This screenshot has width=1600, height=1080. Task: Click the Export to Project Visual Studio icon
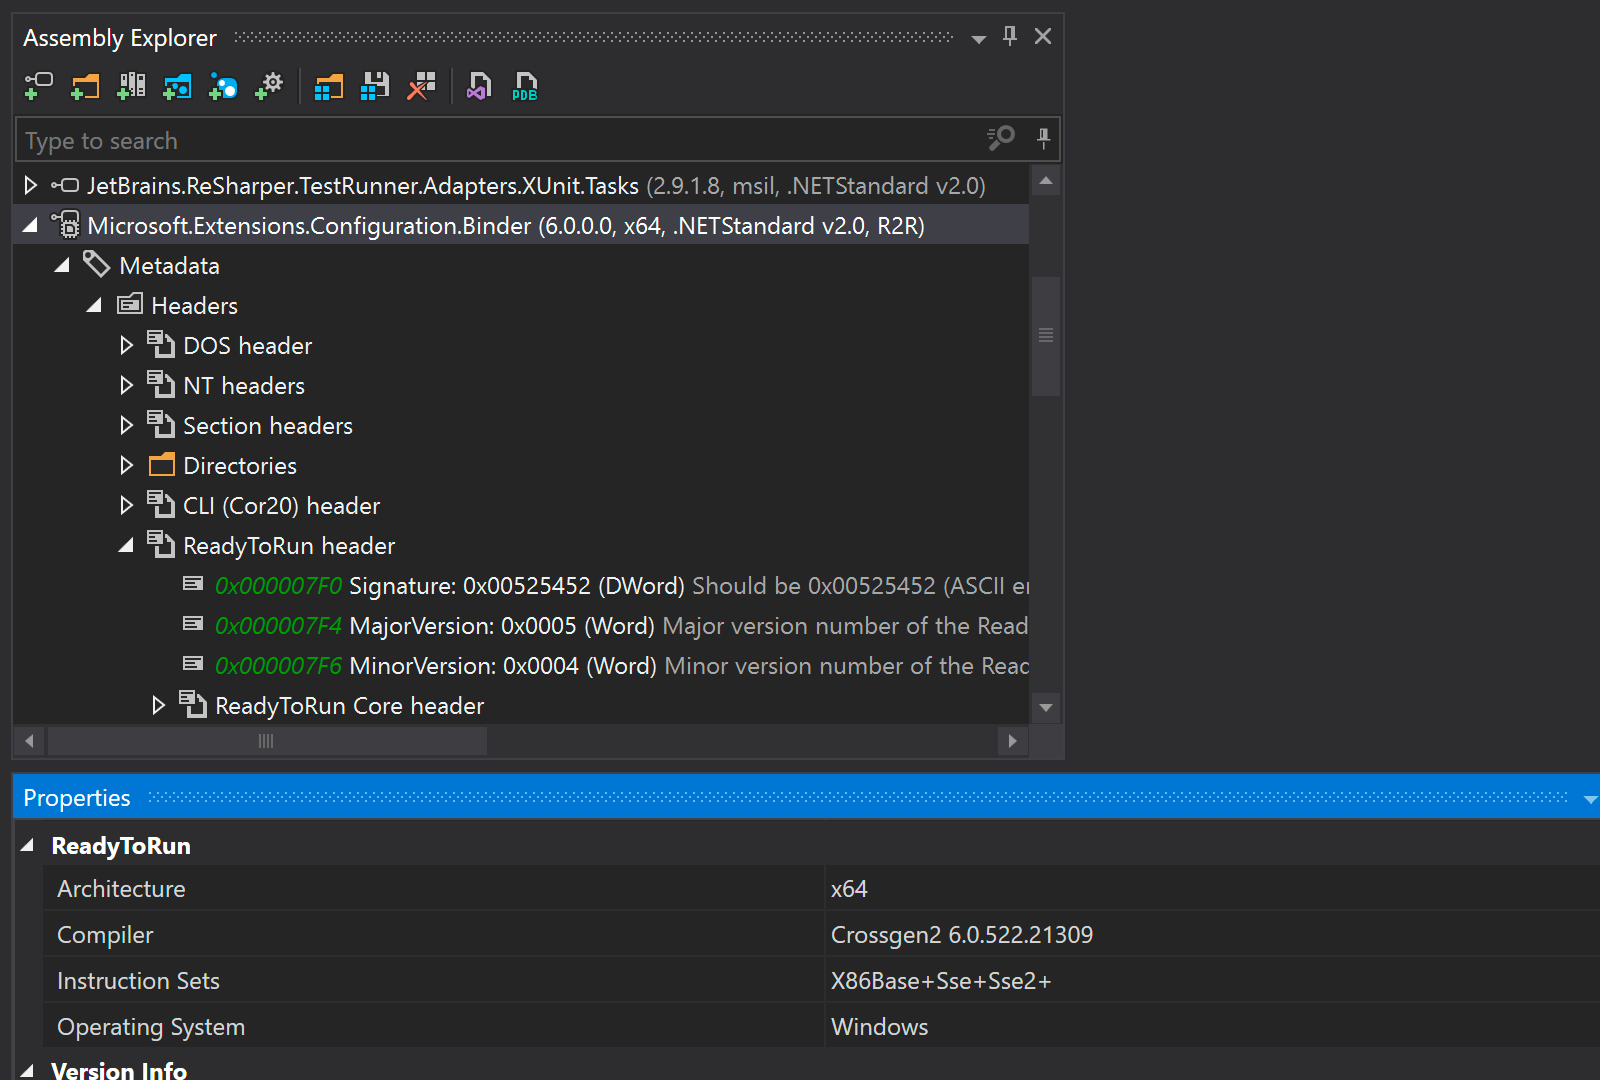(x=479, y=87)
